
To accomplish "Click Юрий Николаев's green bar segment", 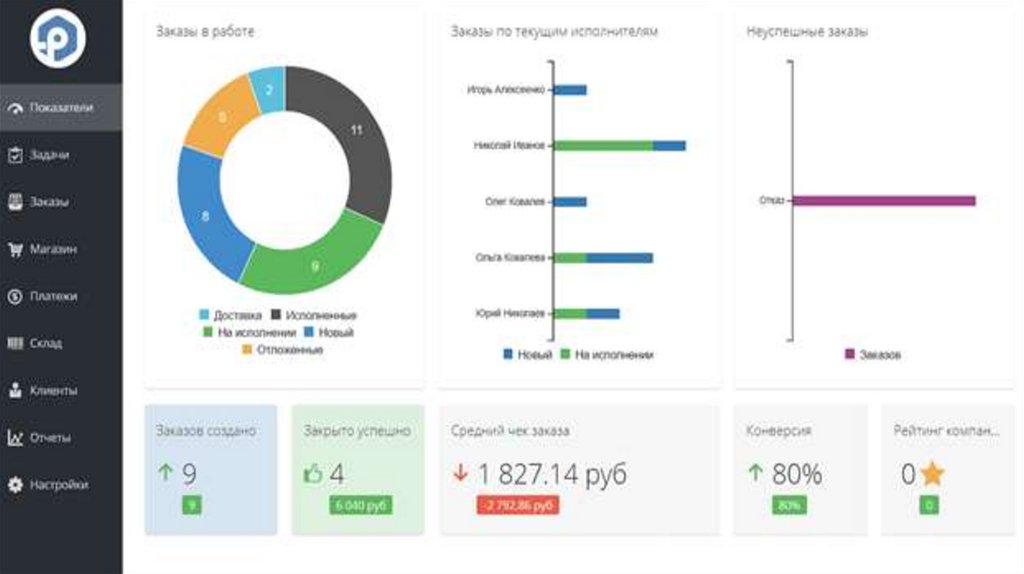I will coord(570,314).
